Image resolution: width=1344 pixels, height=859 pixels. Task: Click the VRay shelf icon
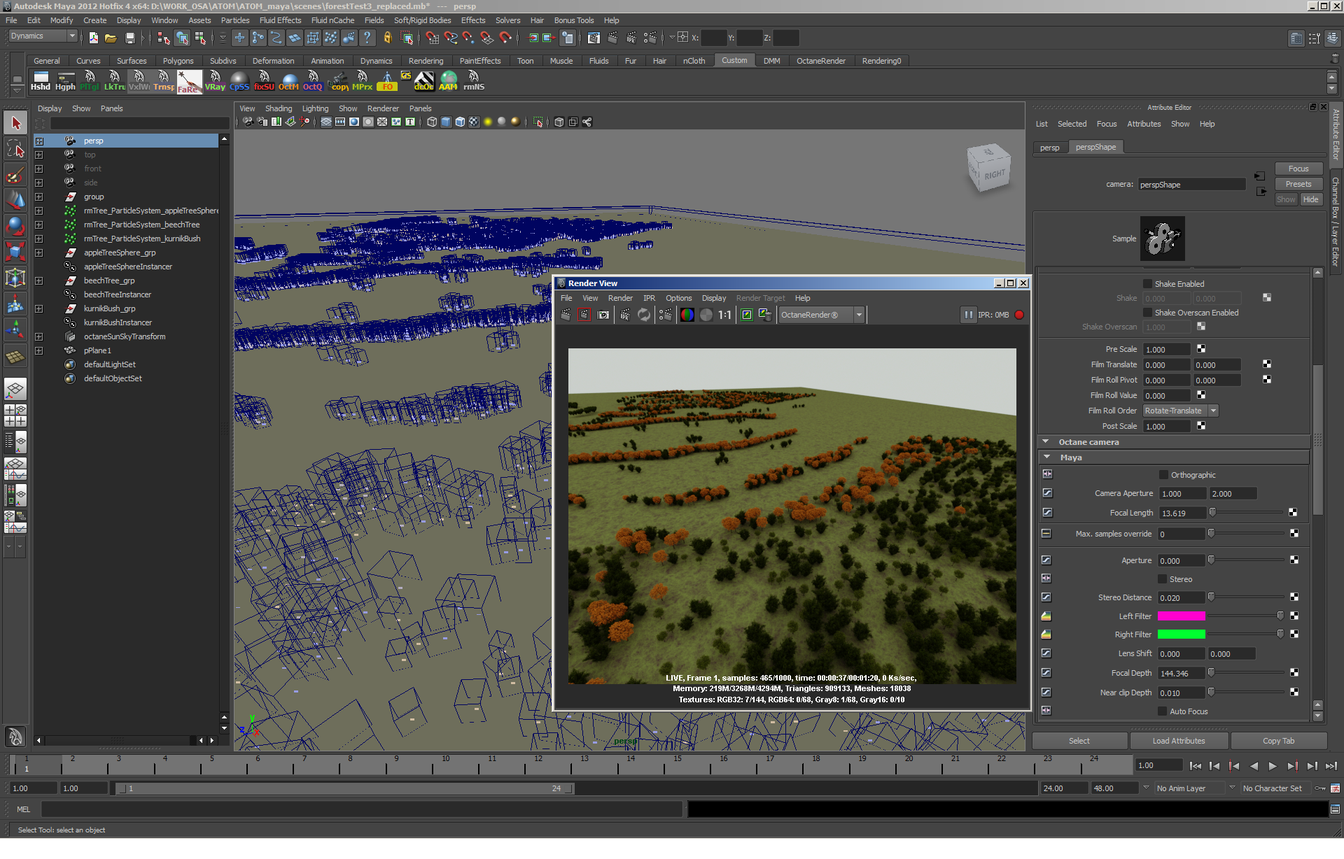coord(214,81)
